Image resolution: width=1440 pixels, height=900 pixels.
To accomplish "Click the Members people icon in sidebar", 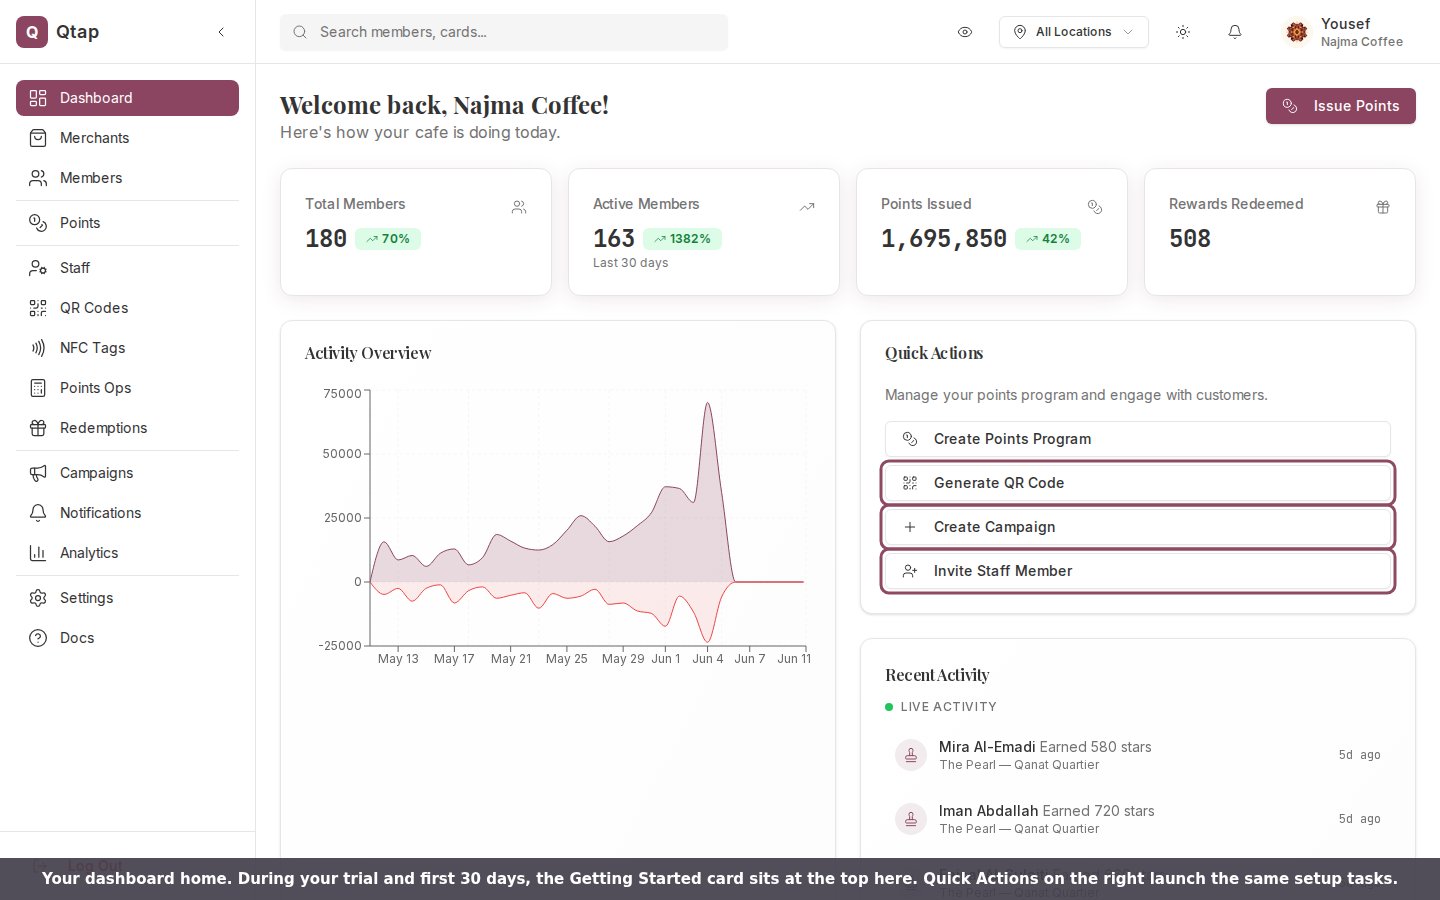I will [38, 178].
